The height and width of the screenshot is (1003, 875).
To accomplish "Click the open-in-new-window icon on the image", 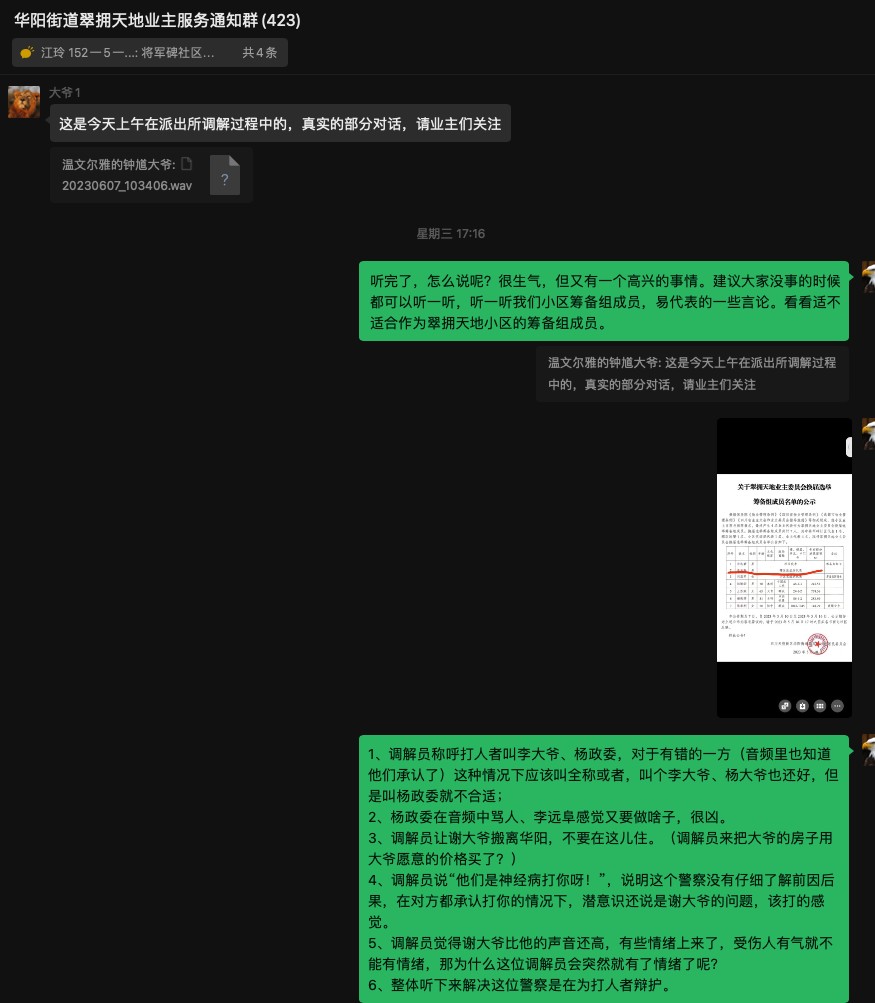I will (x=784, y=705).
